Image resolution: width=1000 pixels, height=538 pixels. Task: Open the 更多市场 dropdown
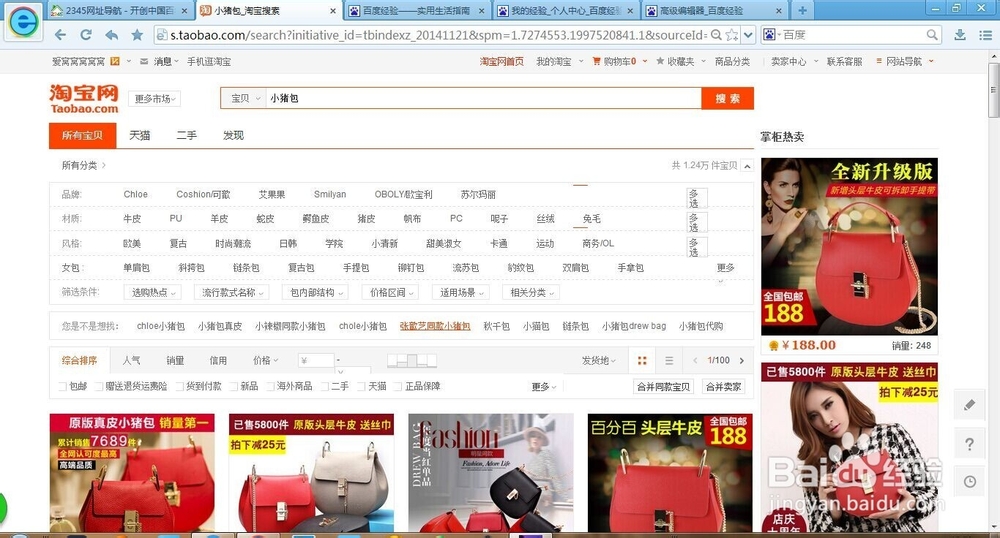[x=154, y=99]
